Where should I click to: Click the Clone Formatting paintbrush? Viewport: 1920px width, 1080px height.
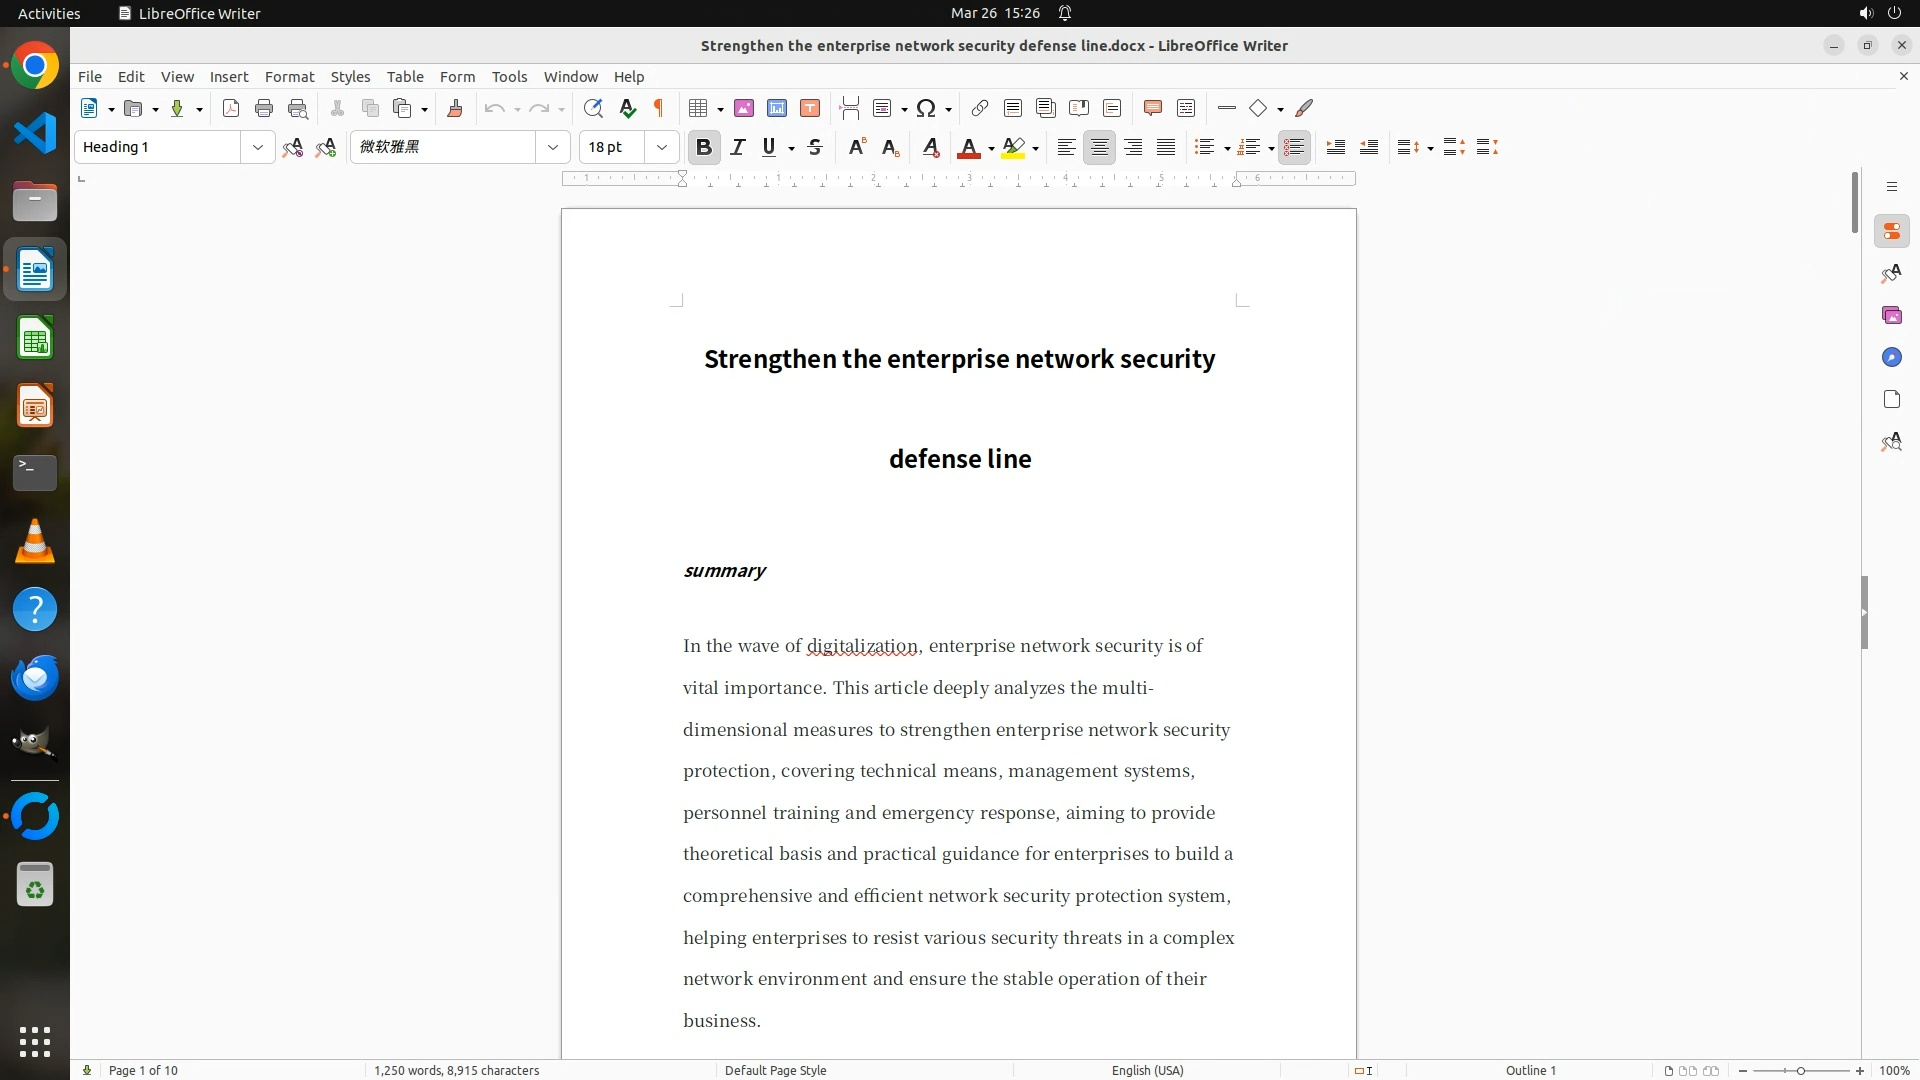[x=455, y=109]
